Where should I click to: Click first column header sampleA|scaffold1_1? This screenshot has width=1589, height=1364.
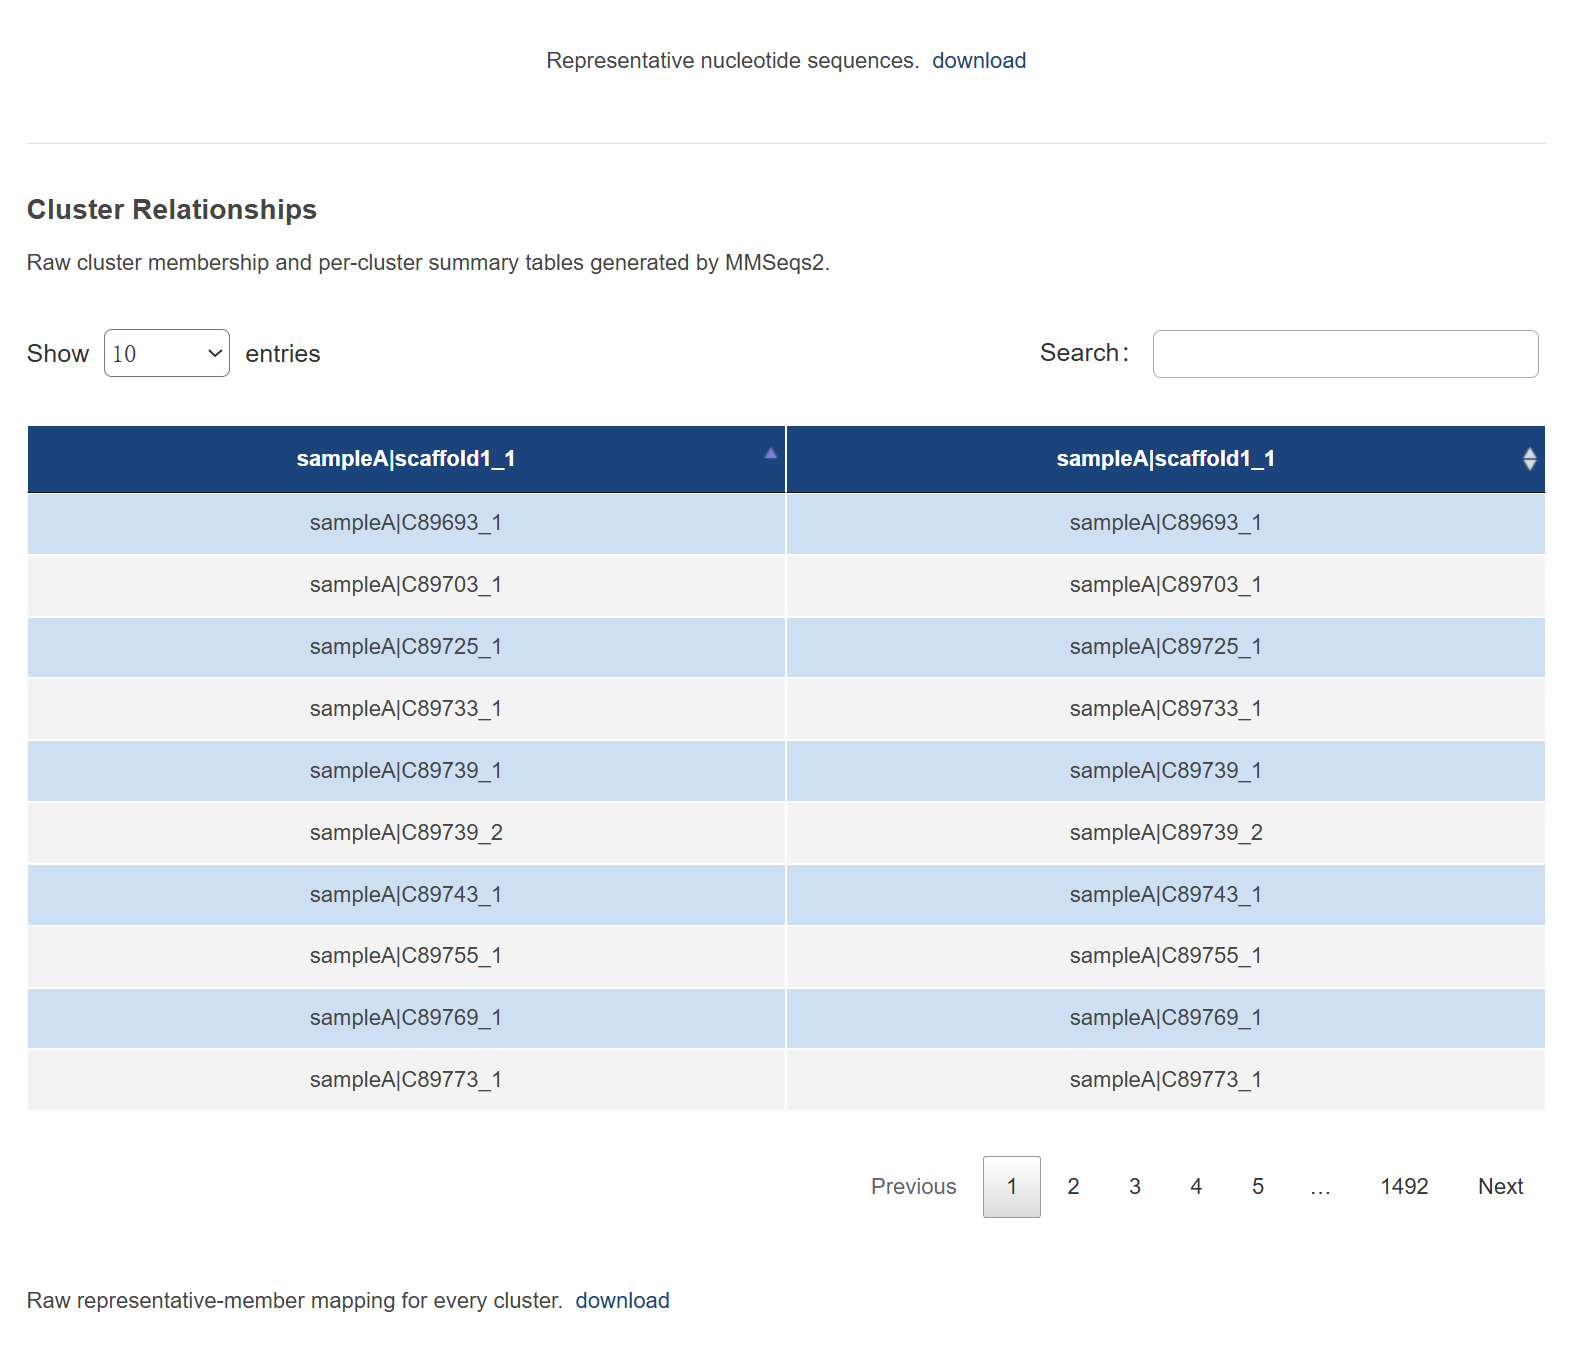(x=406, y=459)
